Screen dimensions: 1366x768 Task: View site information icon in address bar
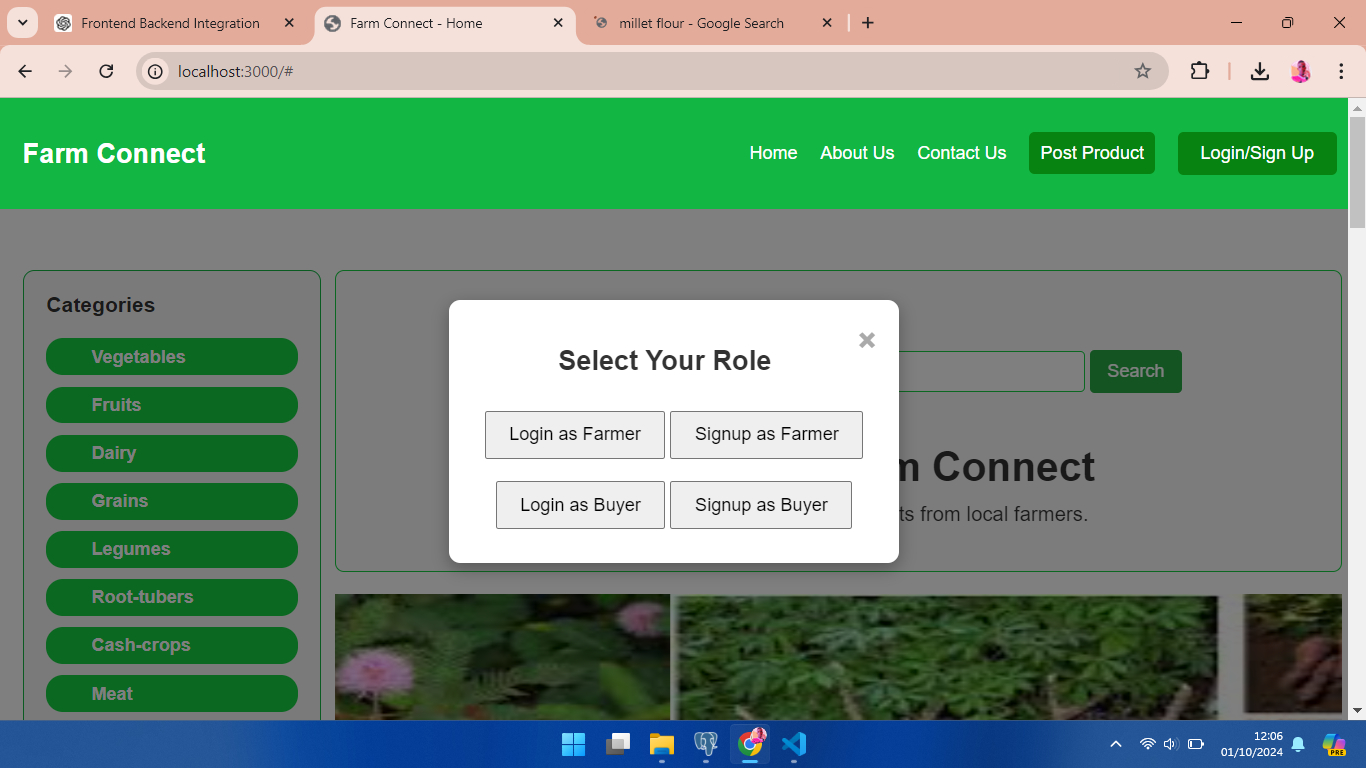155,71
